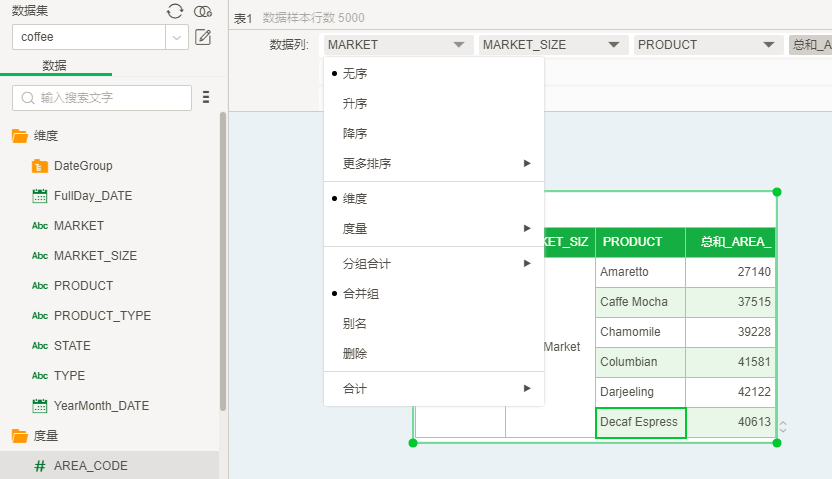Choose 升序 ascending sort
Image resolution: width=832 pixels, height=479 pixels.
[355, 104]
